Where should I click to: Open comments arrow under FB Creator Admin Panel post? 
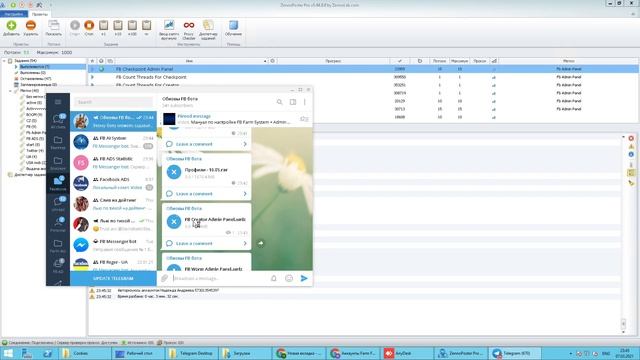tap(245, 243)
